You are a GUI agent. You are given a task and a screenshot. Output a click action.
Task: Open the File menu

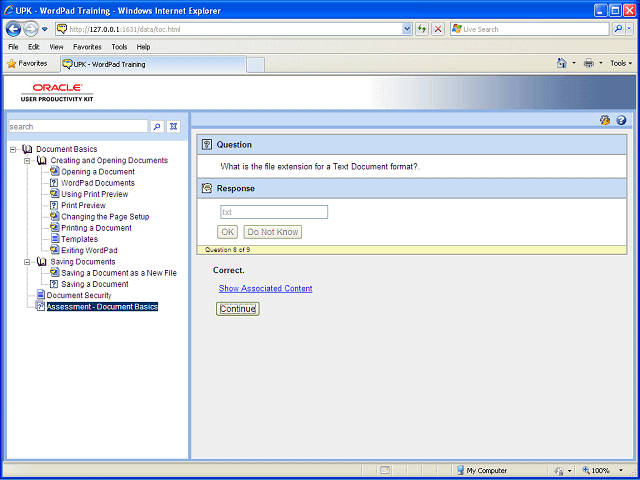(13, 47)
